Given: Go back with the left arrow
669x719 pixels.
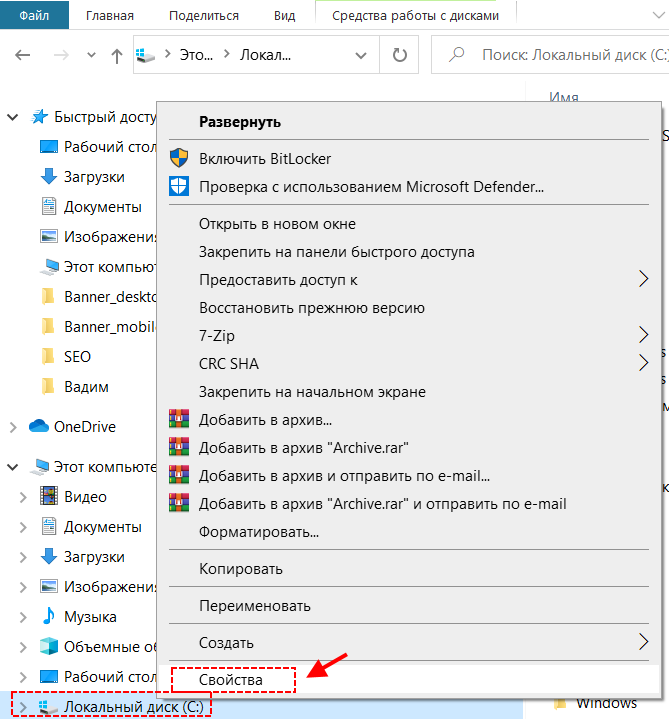Looking at the screenshot, I should (22, 55).
